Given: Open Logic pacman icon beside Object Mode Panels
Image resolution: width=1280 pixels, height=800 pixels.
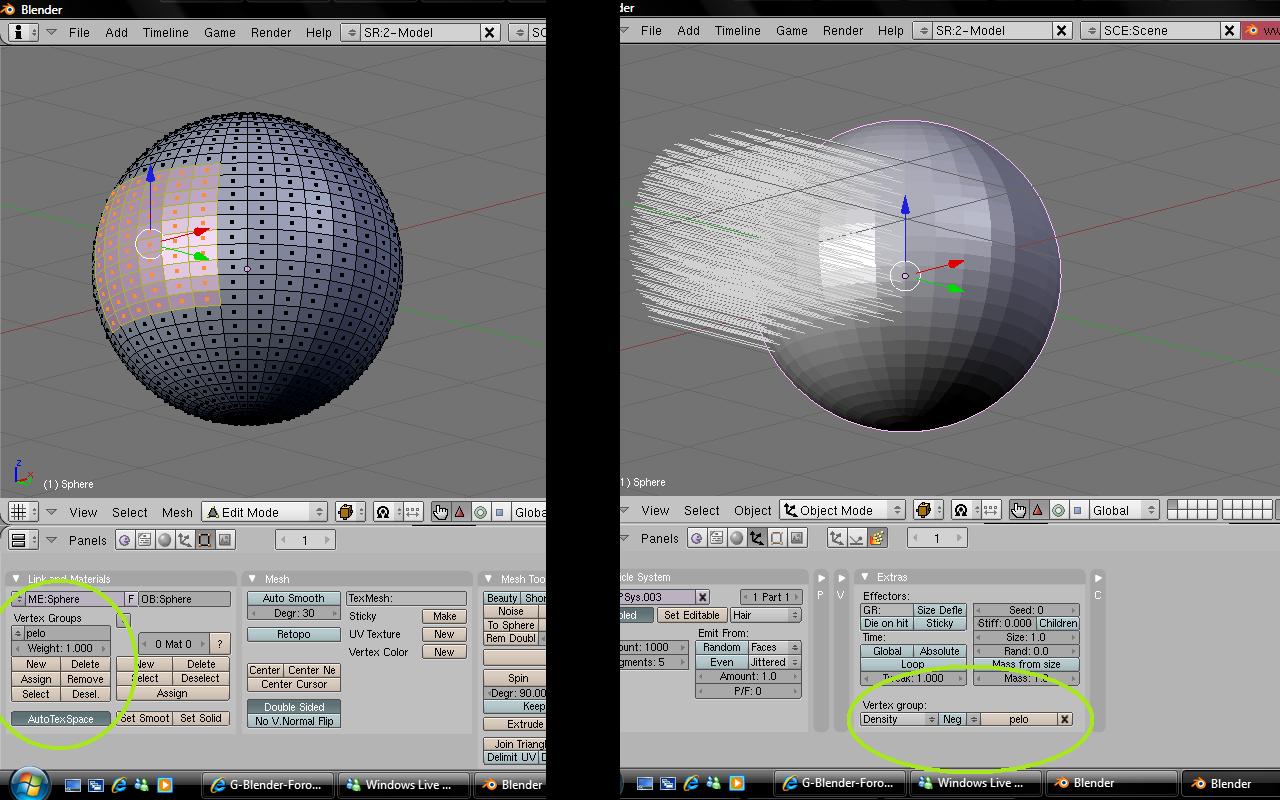Looking at the screenshot, I should tap(697, 538).
